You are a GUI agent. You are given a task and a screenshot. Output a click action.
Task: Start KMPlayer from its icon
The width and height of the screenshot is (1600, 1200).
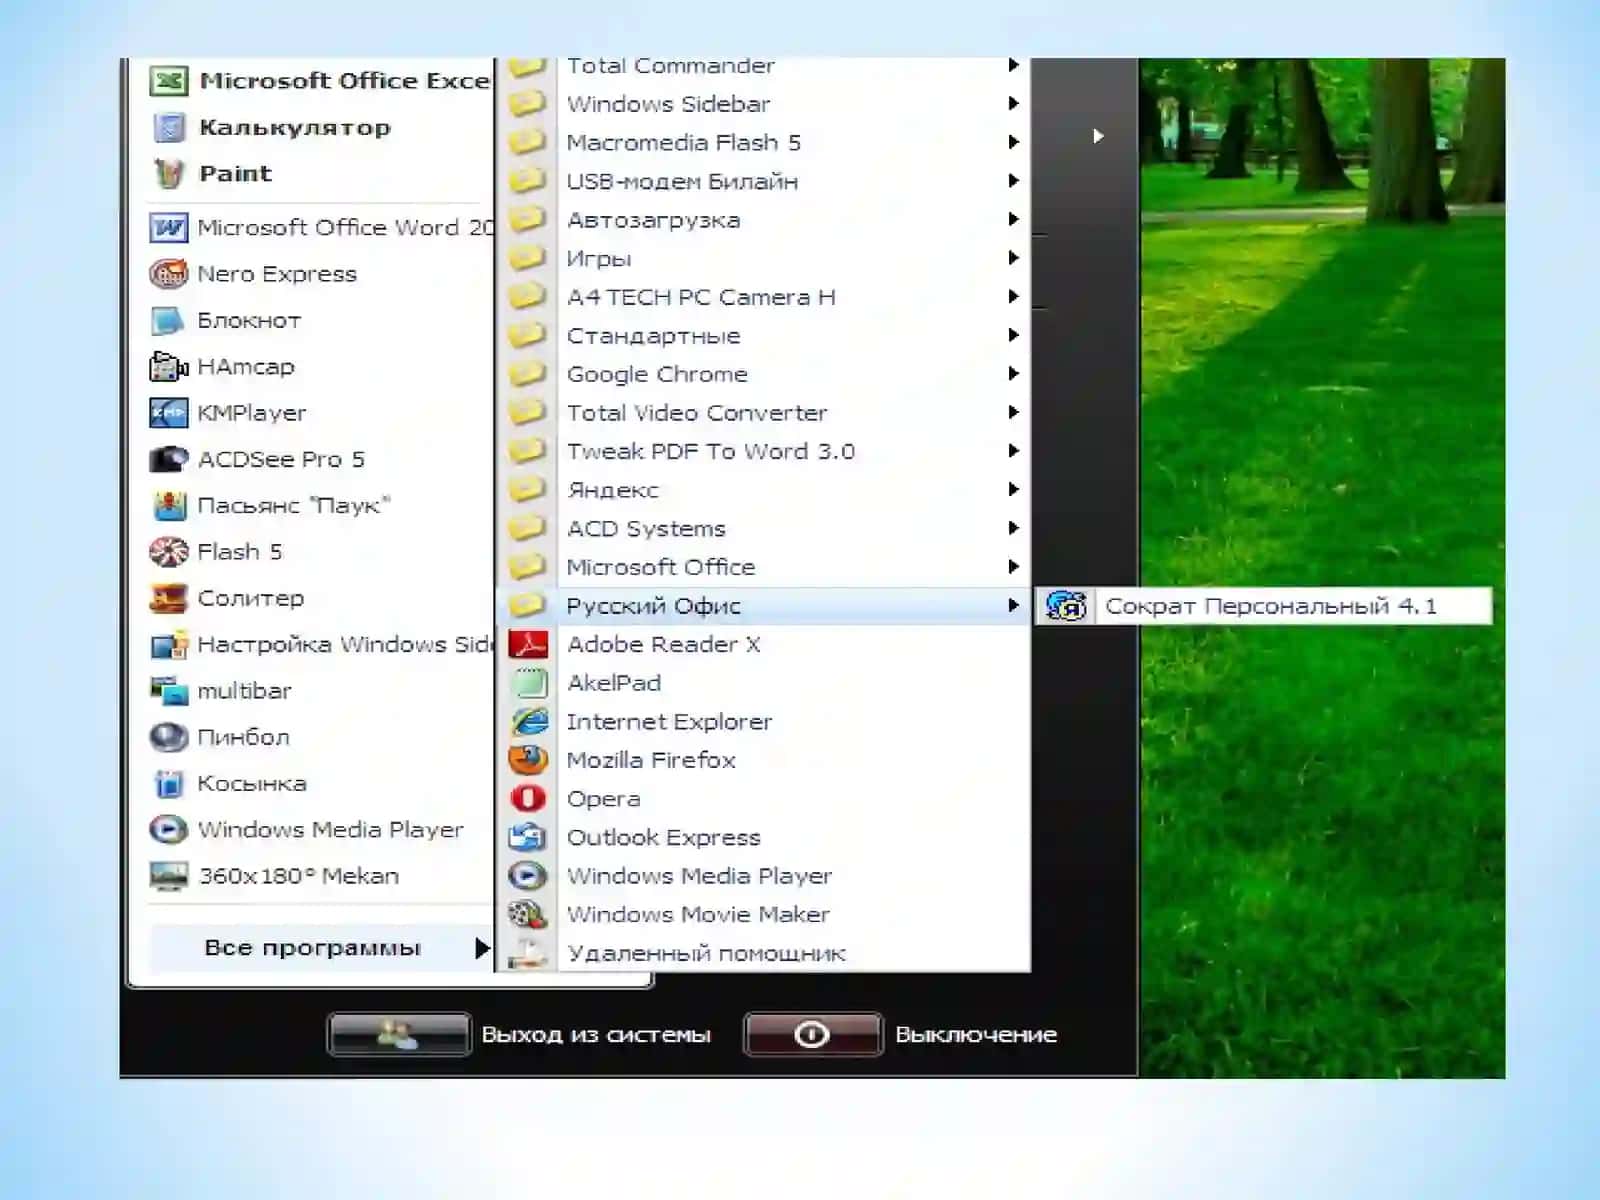coord(169,413)
